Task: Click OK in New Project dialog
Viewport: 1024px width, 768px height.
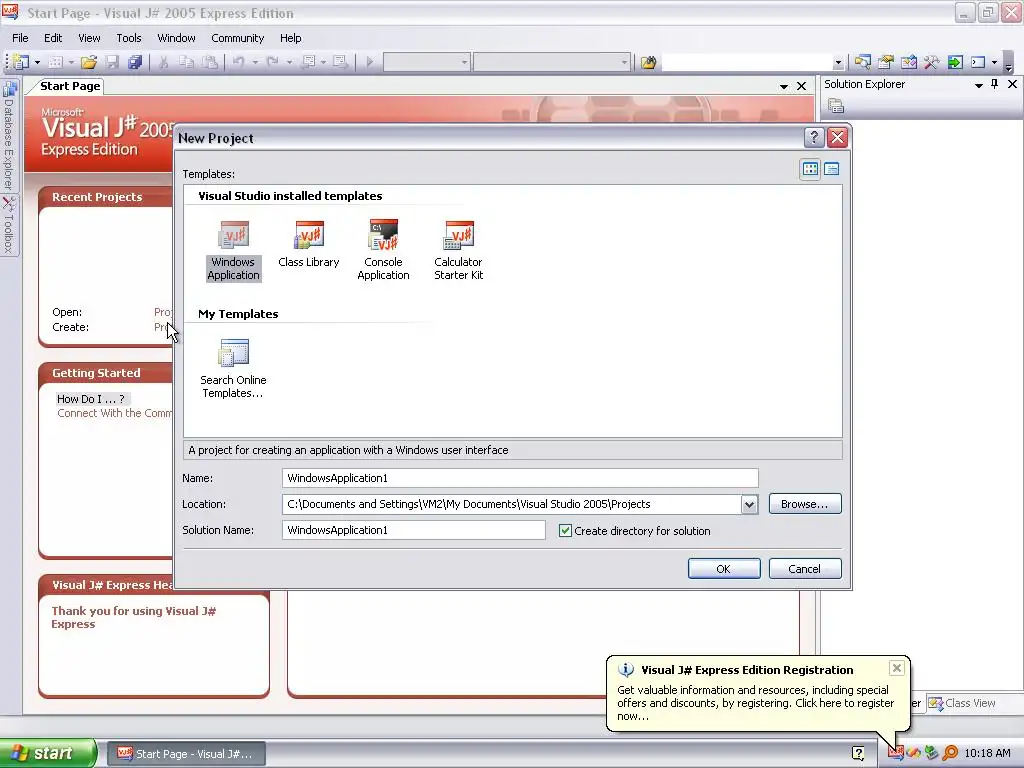Action: (724, 569)
